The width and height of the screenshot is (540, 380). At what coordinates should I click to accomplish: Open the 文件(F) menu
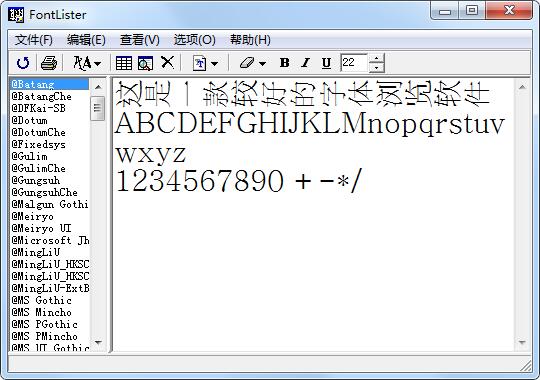[33, 40]
